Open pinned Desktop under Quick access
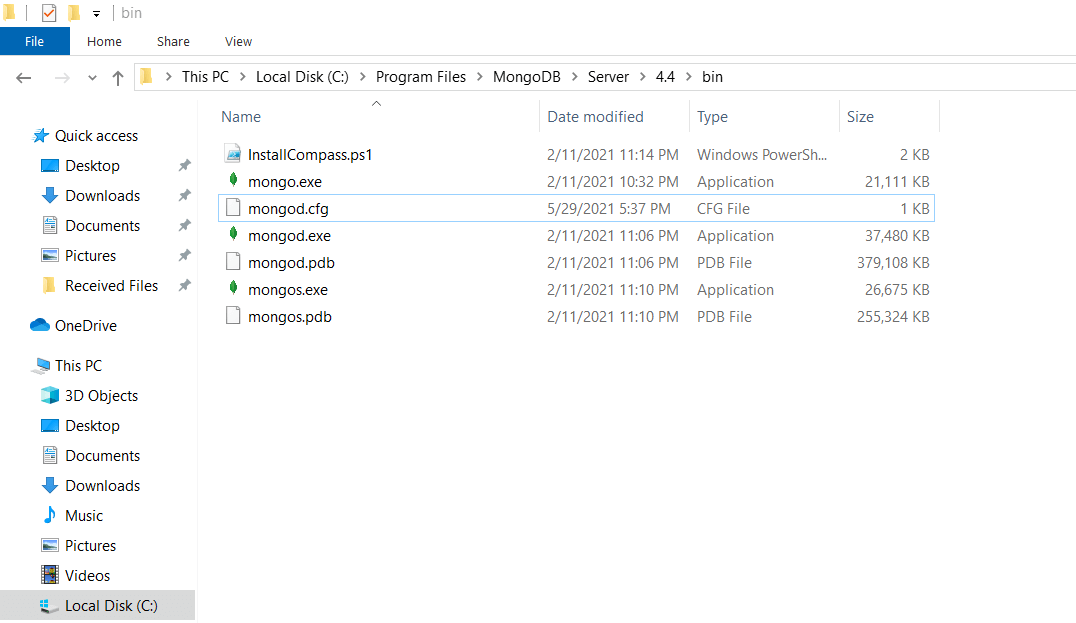This screenshot has height=623, width=1076. [x=92, y=166]
